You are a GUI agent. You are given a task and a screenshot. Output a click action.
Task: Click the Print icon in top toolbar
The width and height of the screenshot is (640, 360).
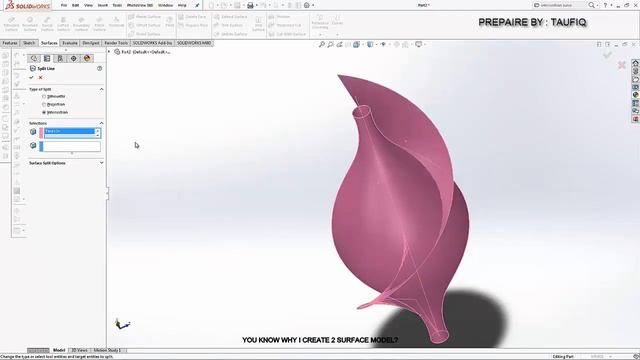[250, 5]
